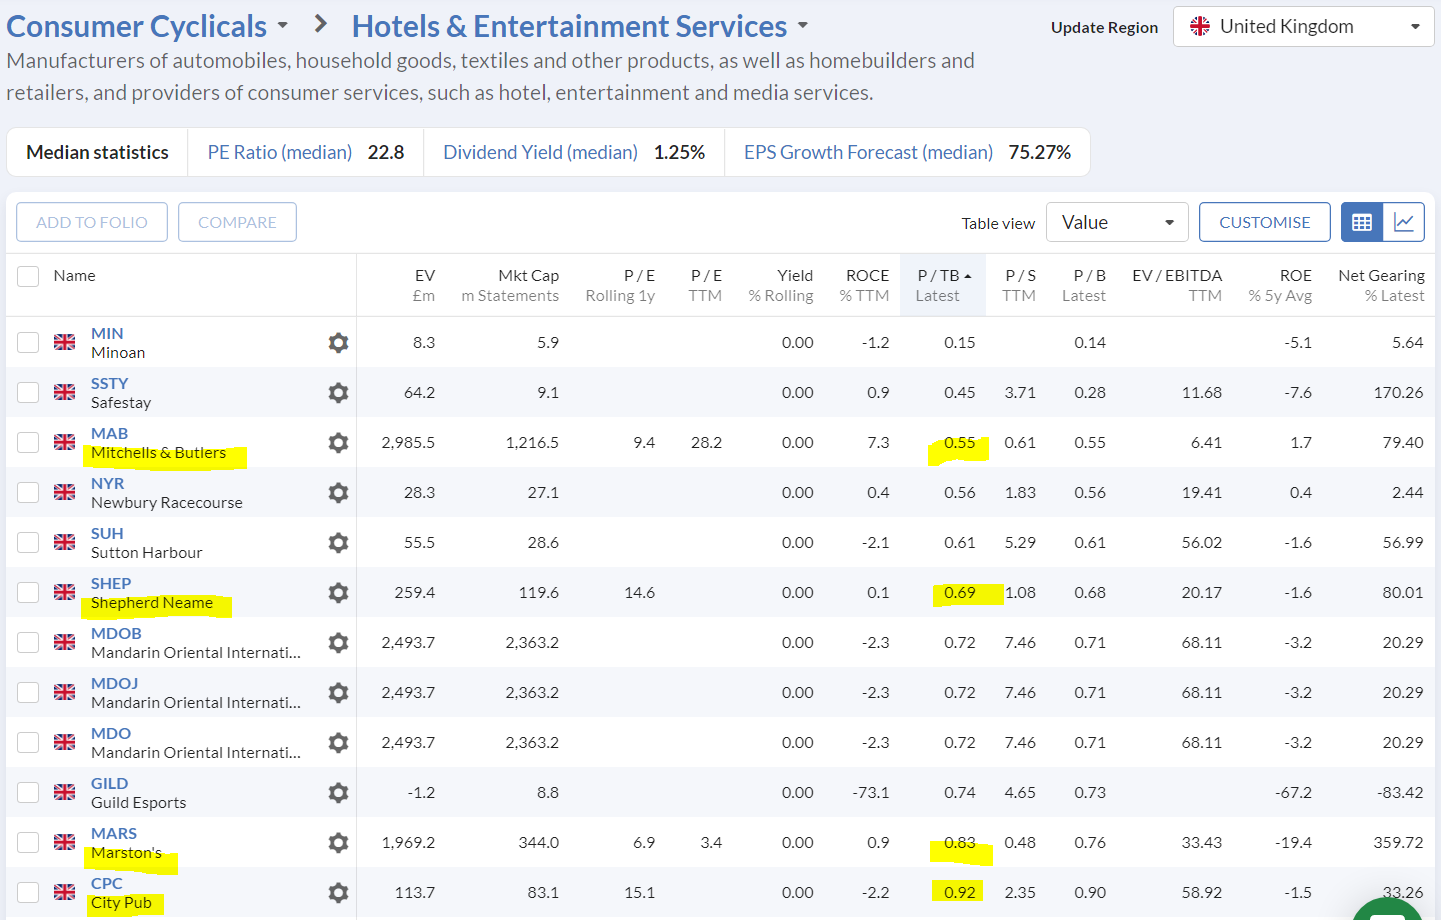This screenshot has height=920, width=1441.
Task: Tick the checkbox for Shepherd Neame
Action: pos(28,592)
